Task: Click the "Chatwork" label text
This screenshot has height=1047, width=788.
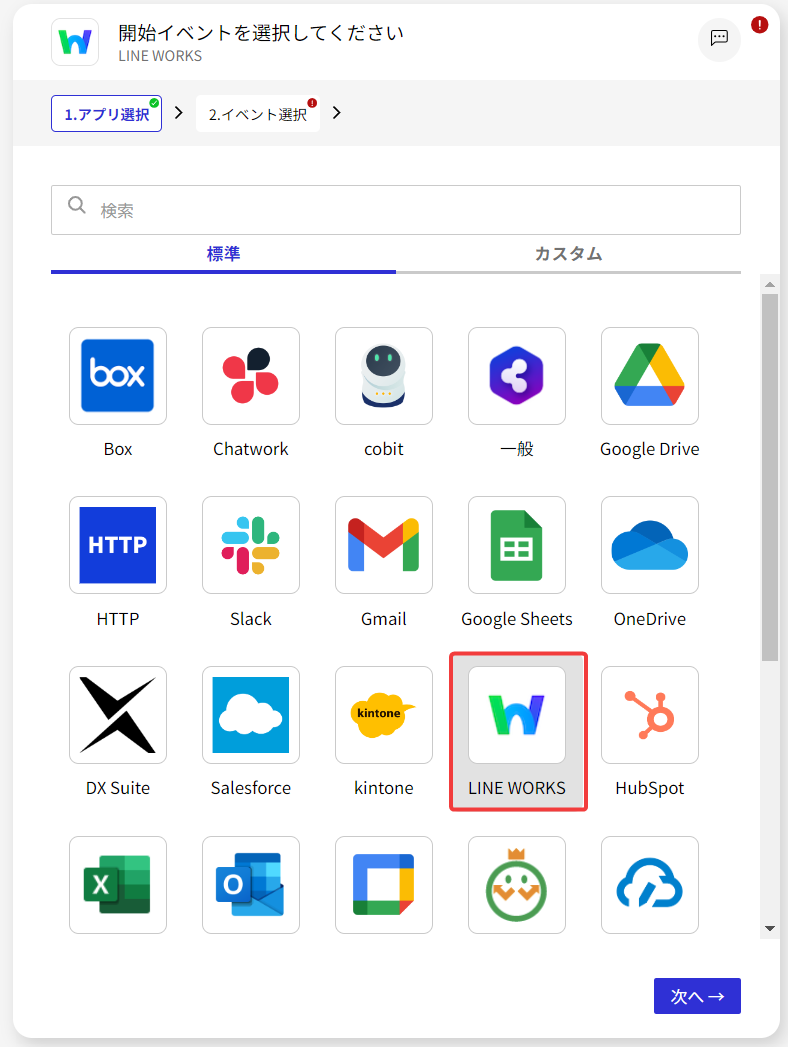Action: coord(250,449)
